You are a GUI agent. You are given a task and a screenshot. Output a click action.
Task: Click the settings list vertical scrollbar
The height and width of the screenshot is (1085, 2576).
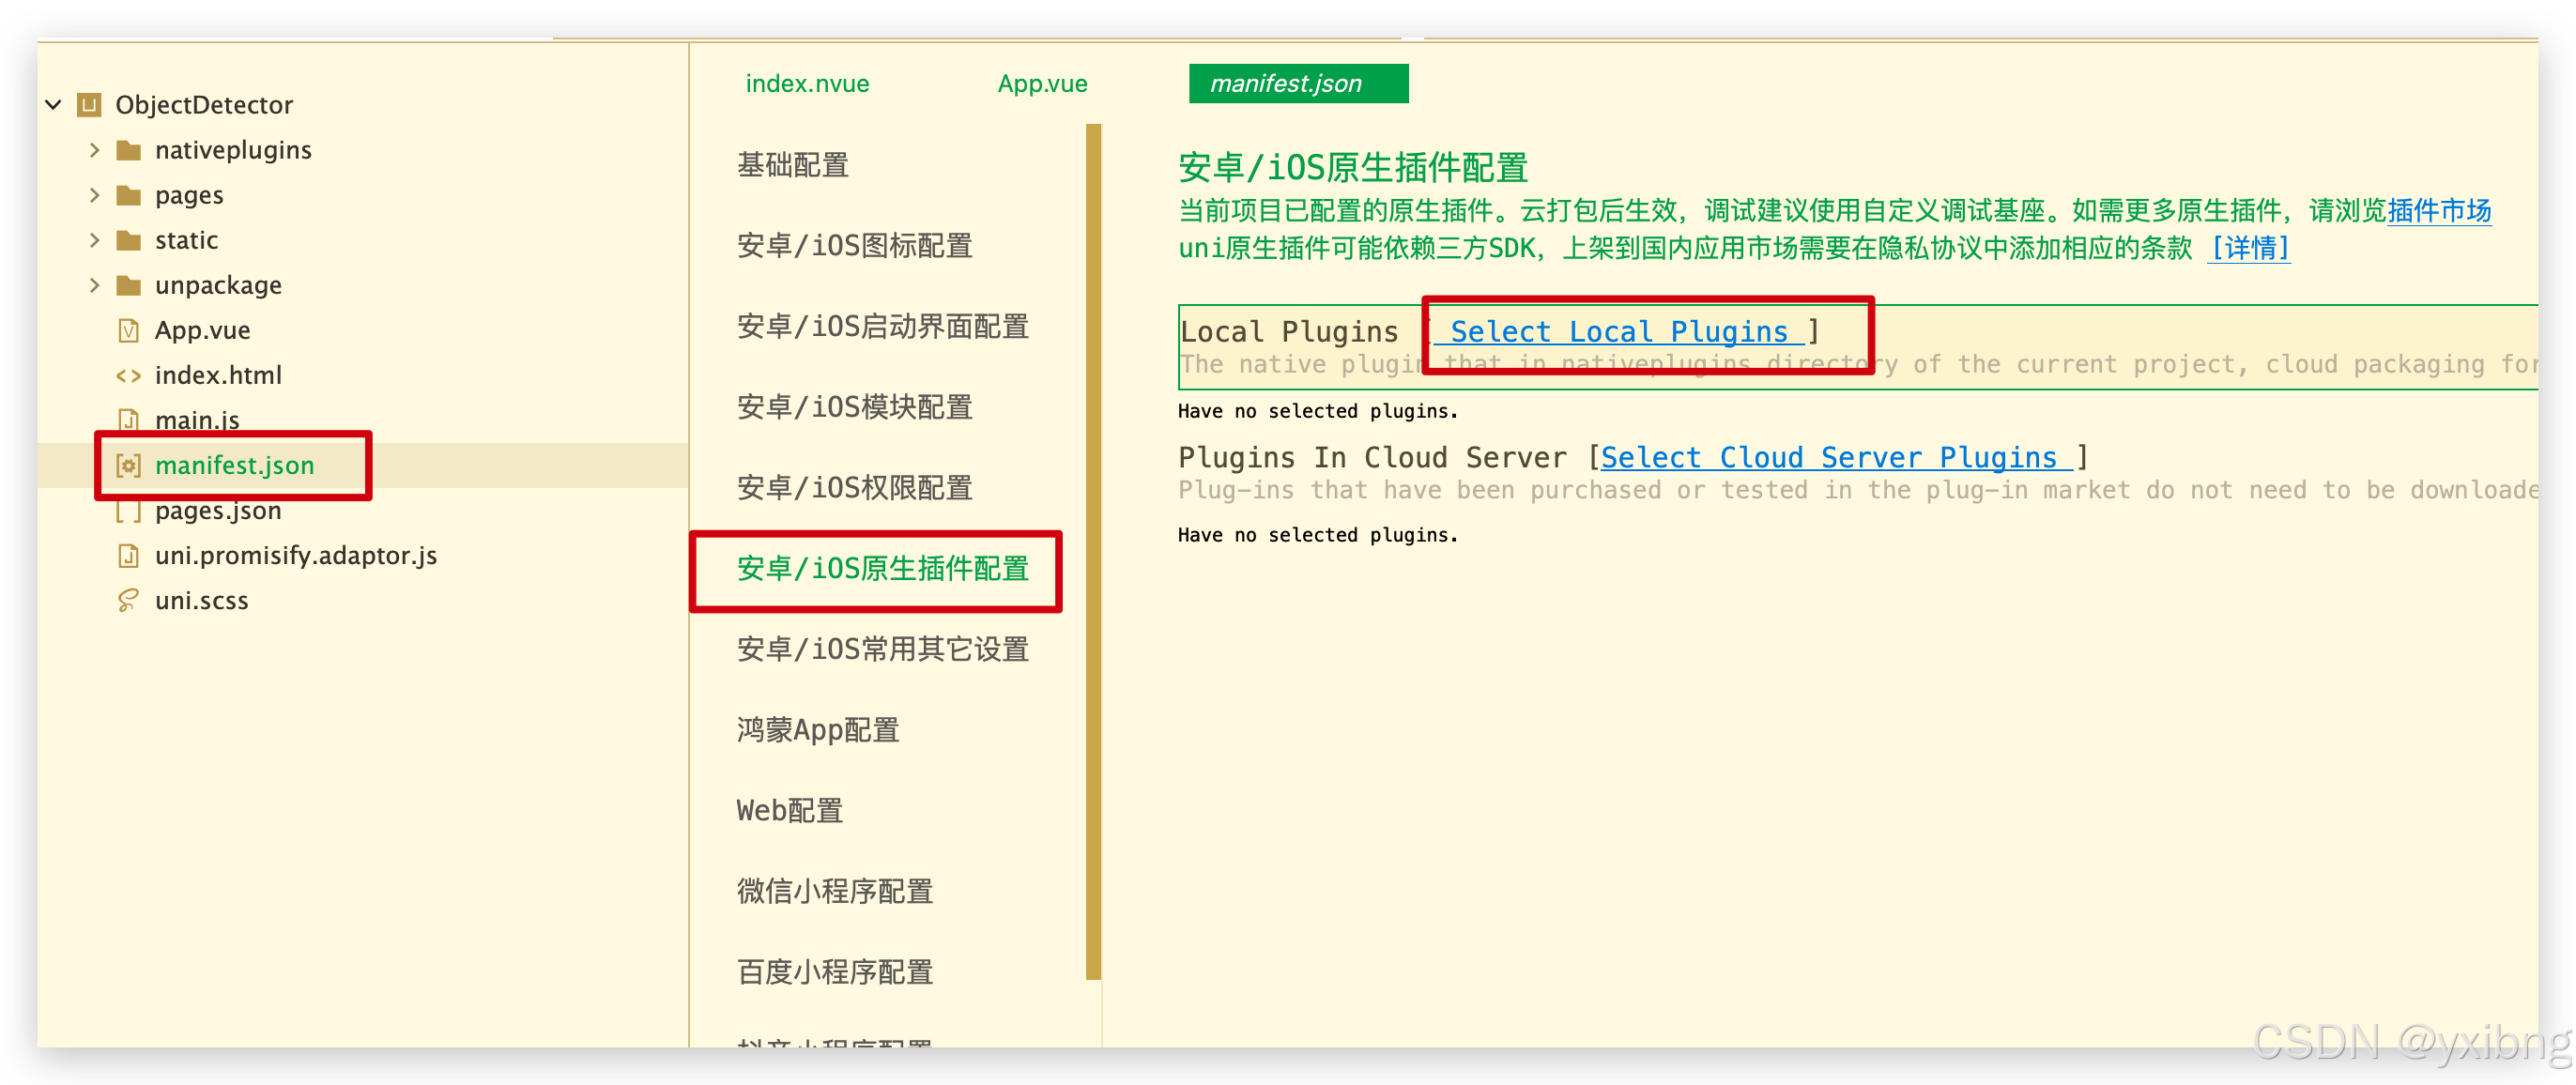[1093, 550]
